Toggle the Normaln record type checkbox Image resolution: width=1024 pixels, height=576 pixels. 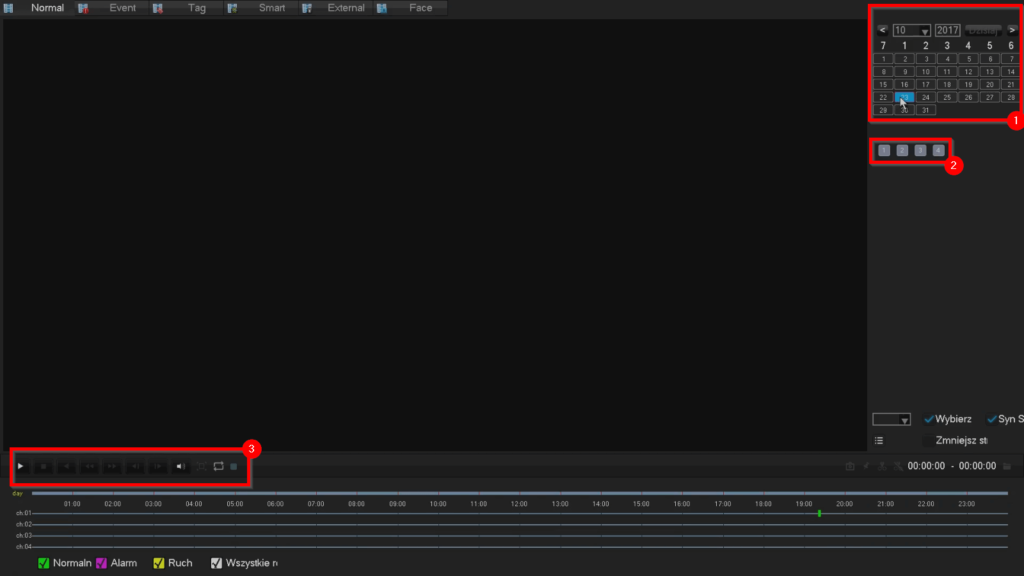[x=43, y=563]
